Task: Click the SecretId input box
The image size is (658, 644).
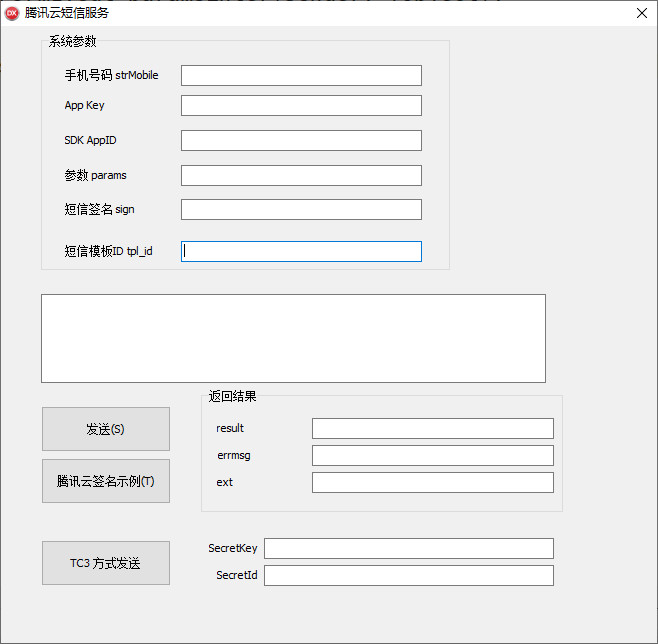Action: [409, 576]
